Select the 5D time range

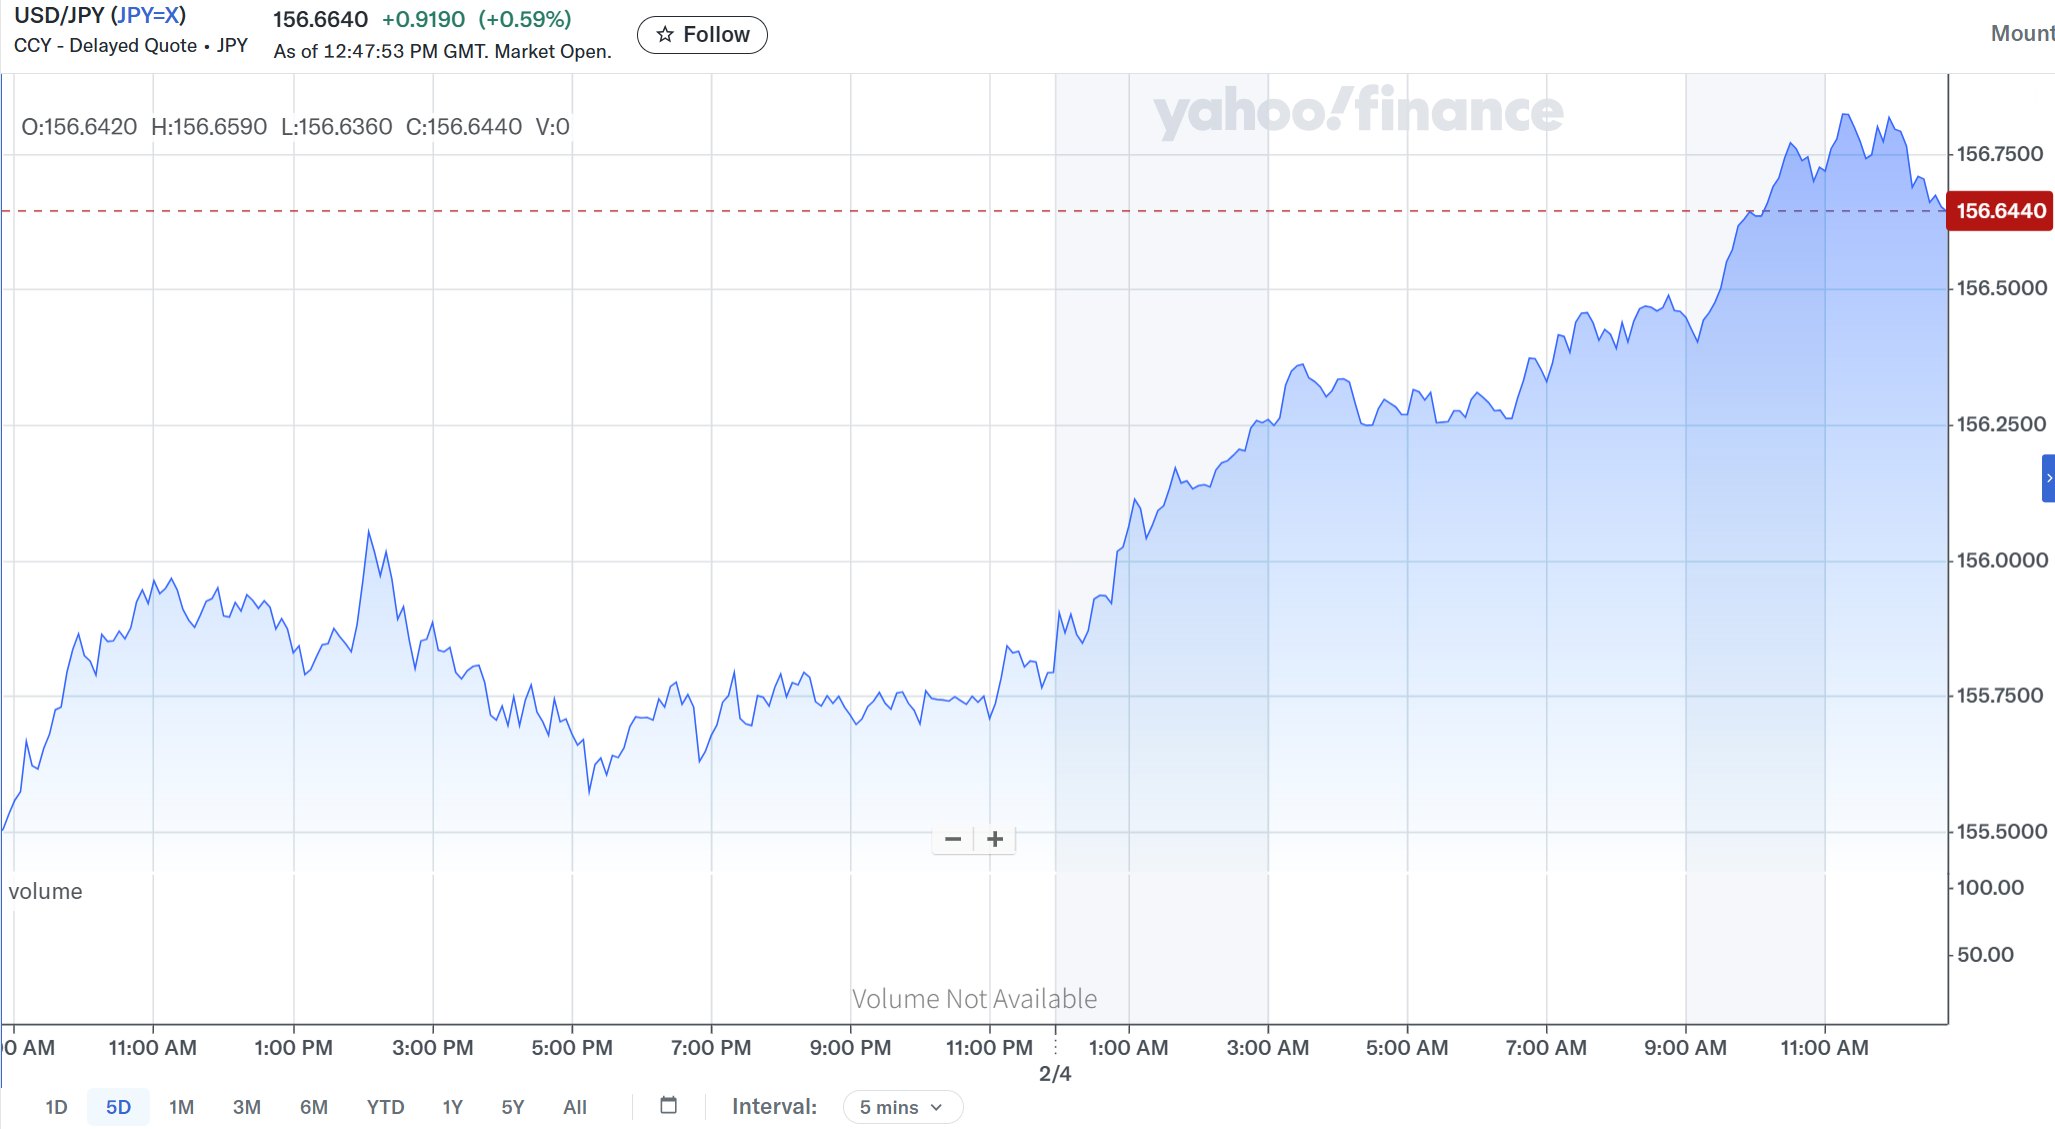(118, 1107)
